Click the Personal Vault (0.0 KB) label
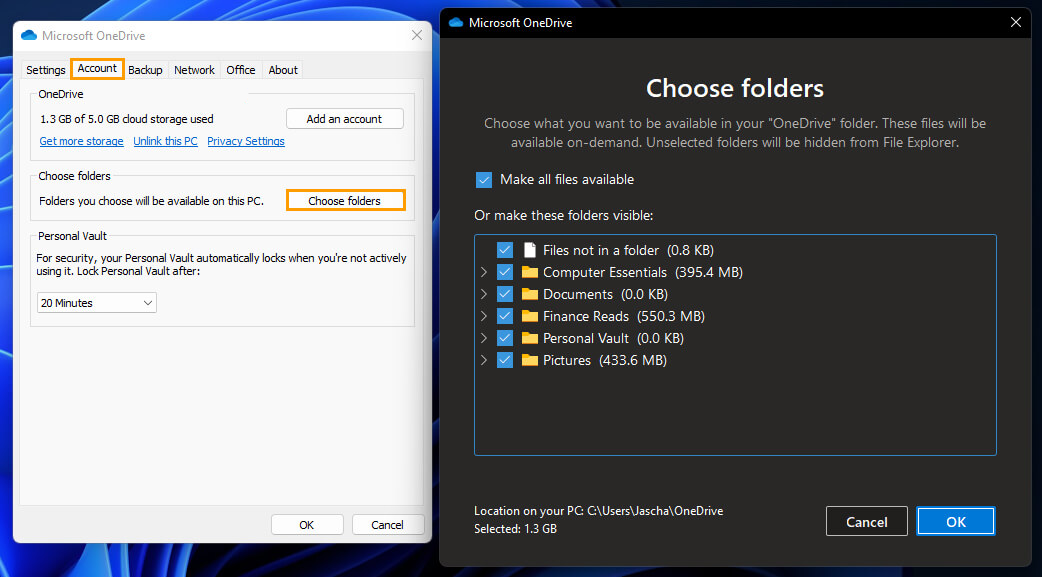Screen dimensions: 1042x577 pyautogui.click(x=613, y=338)
